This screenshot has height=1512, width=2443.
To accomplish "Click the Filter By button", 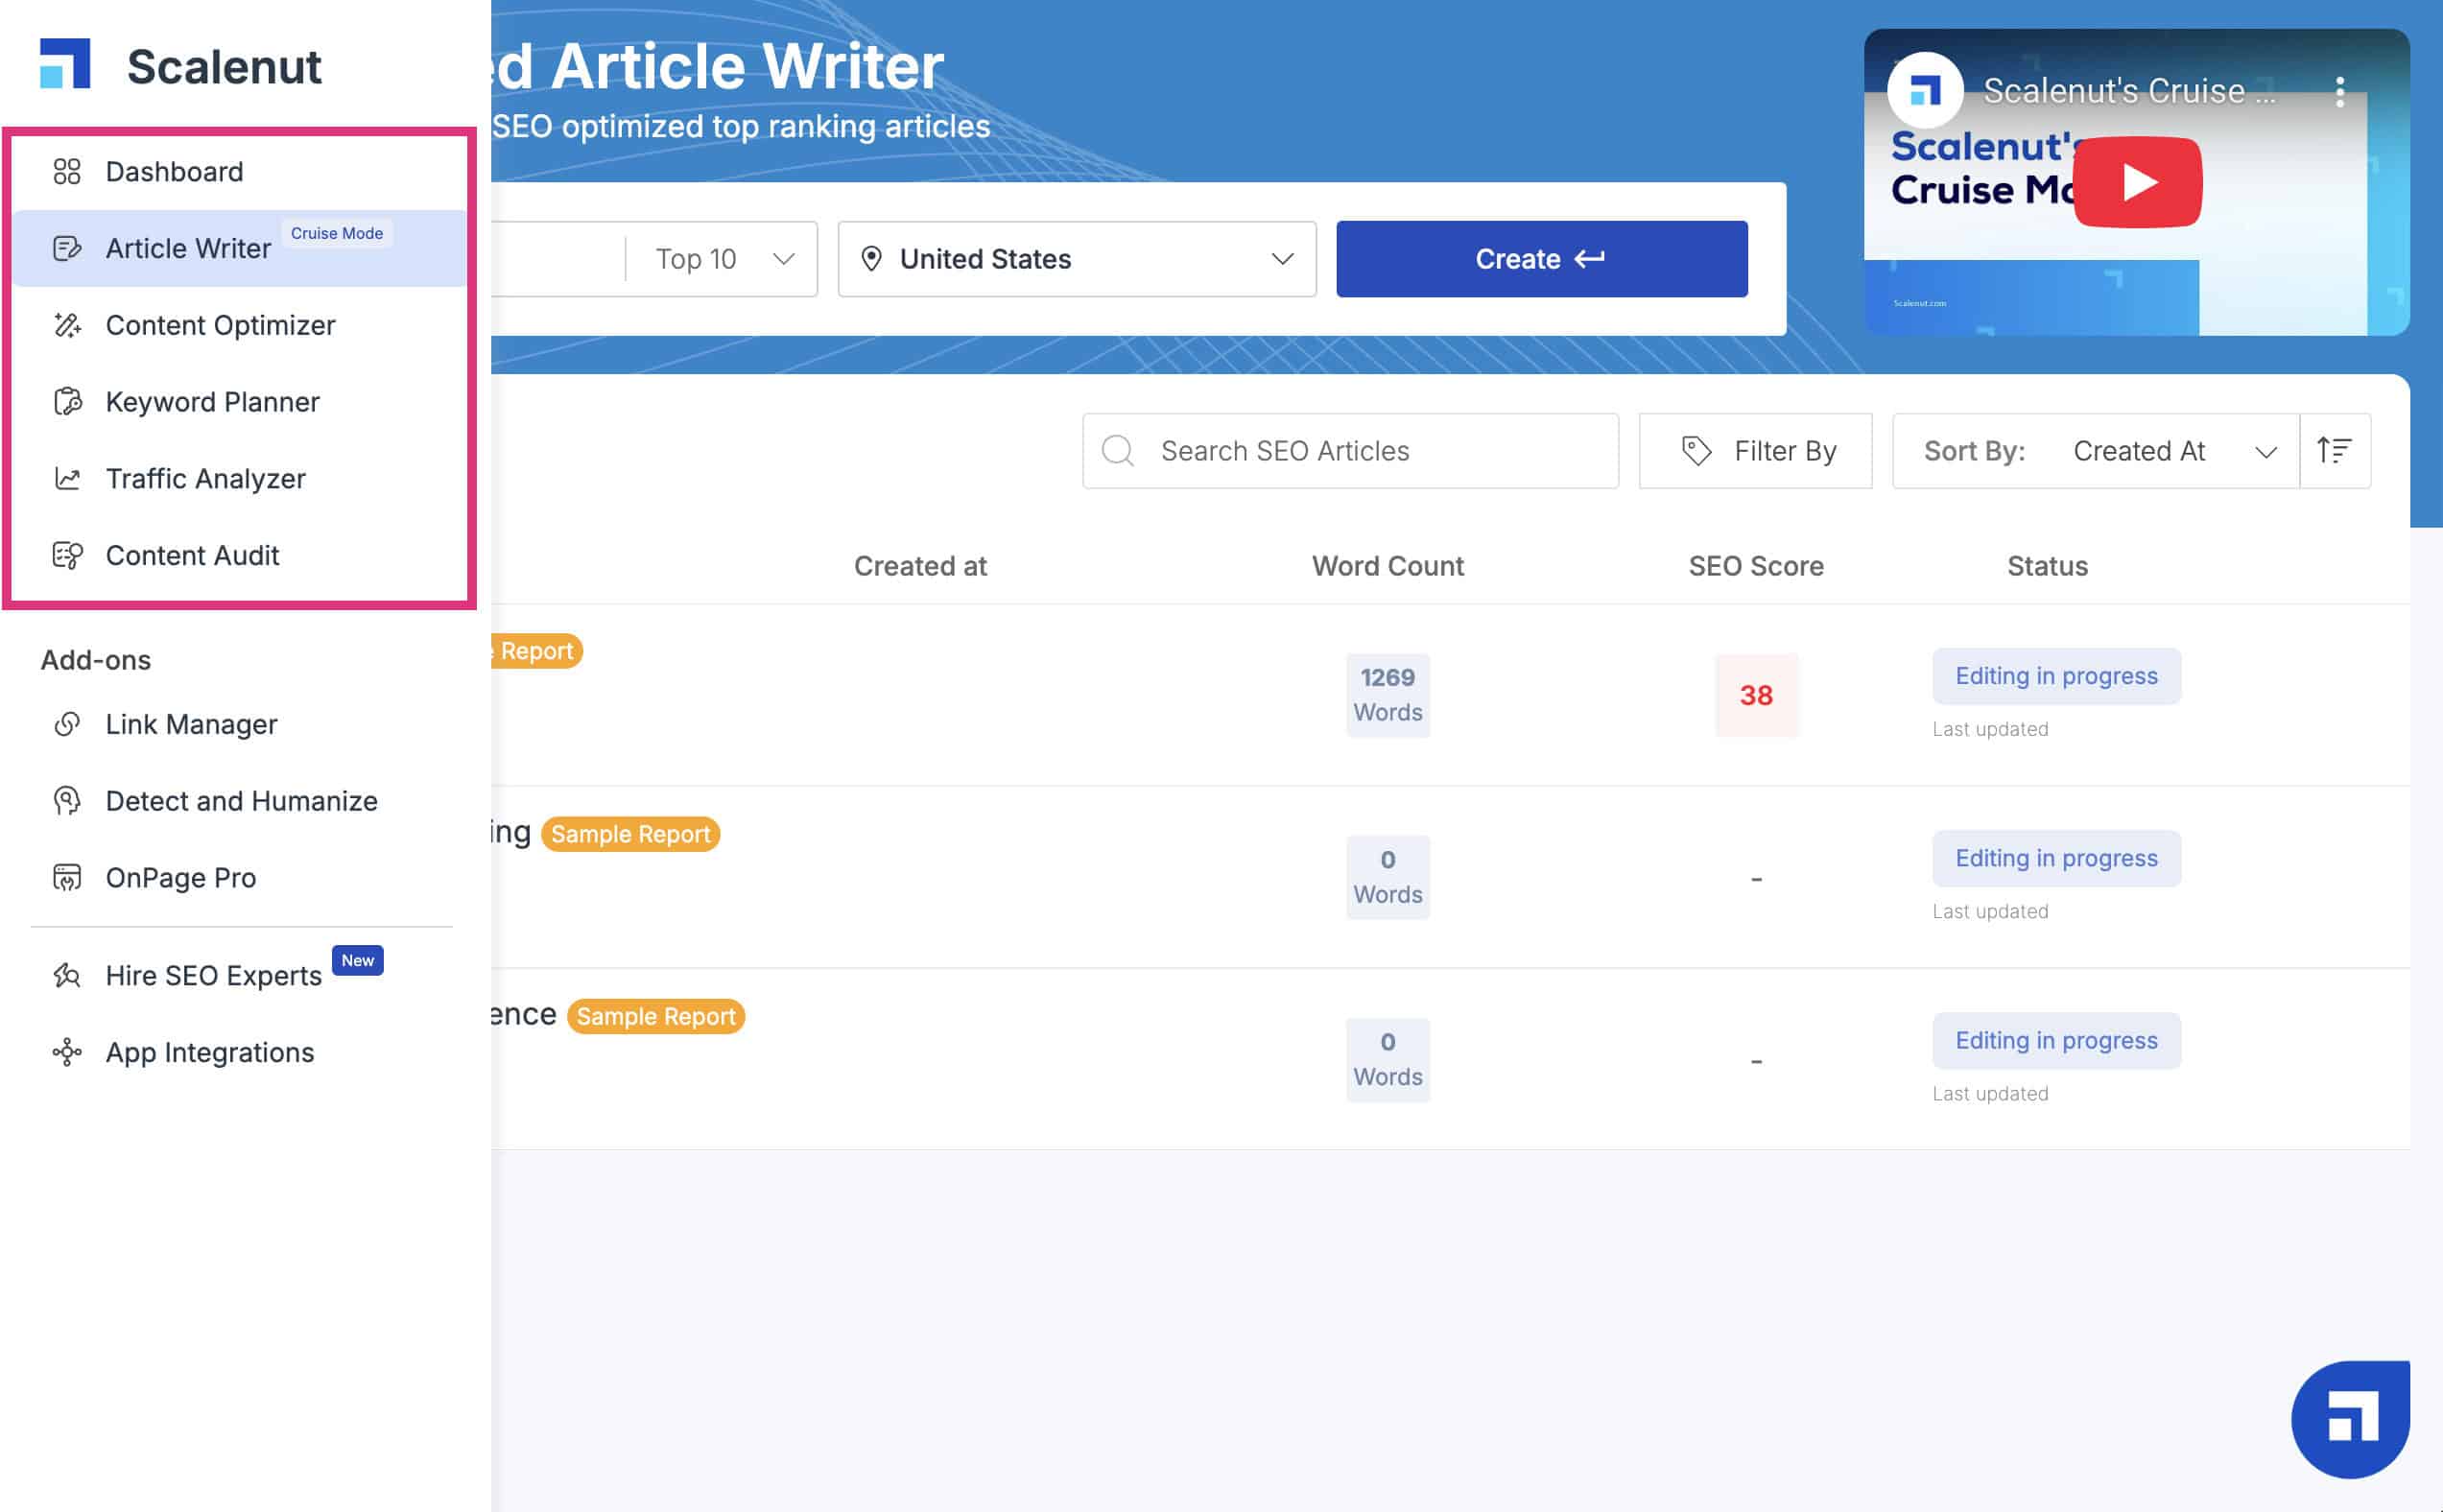I will (1755, 451).
